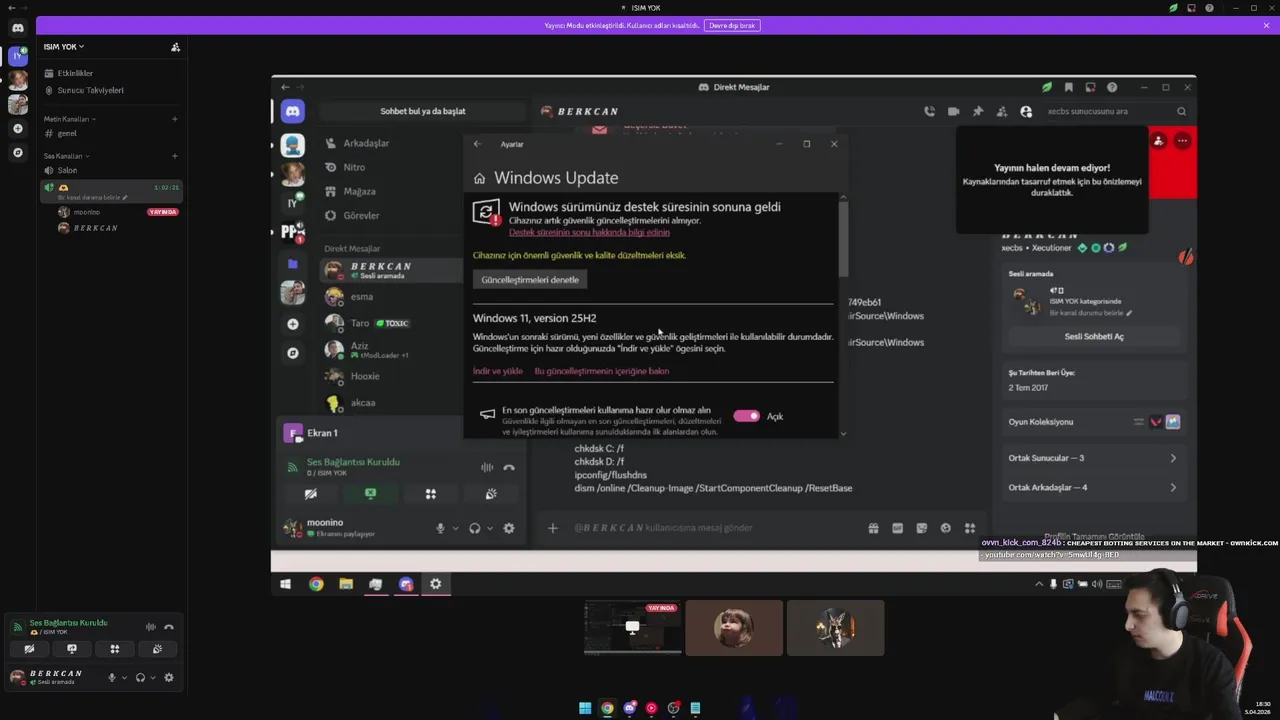Disconnect call in streamed voice panel
Viewport: 1280px width, 720px height.
pyautogui.click(x=509, y=467)
